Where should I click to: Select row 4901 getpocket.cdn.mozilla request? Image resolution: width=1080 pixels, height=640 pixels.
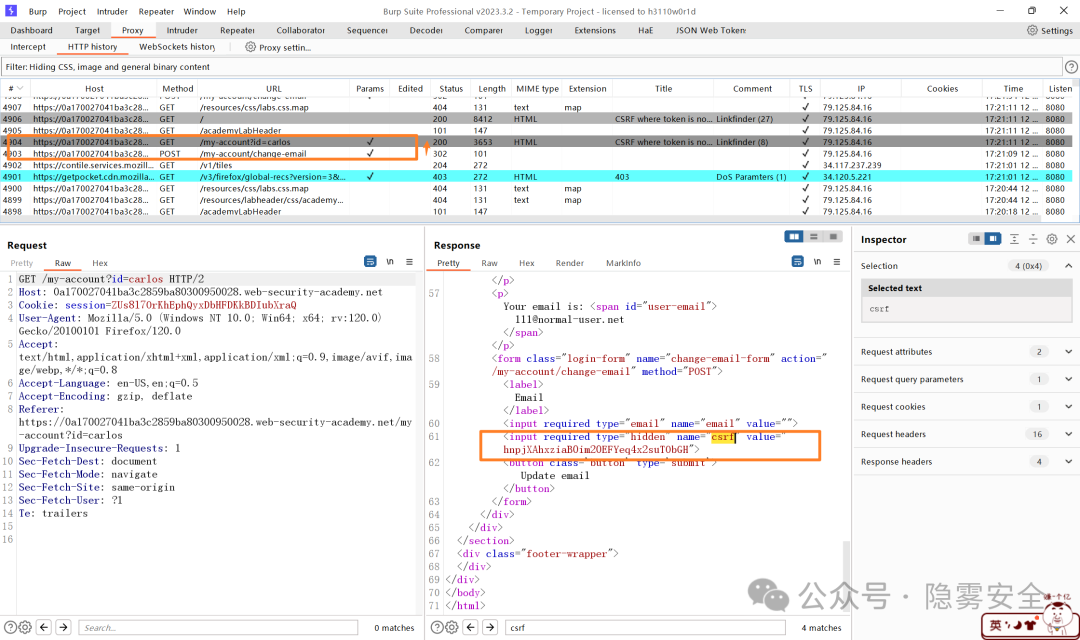537,176
